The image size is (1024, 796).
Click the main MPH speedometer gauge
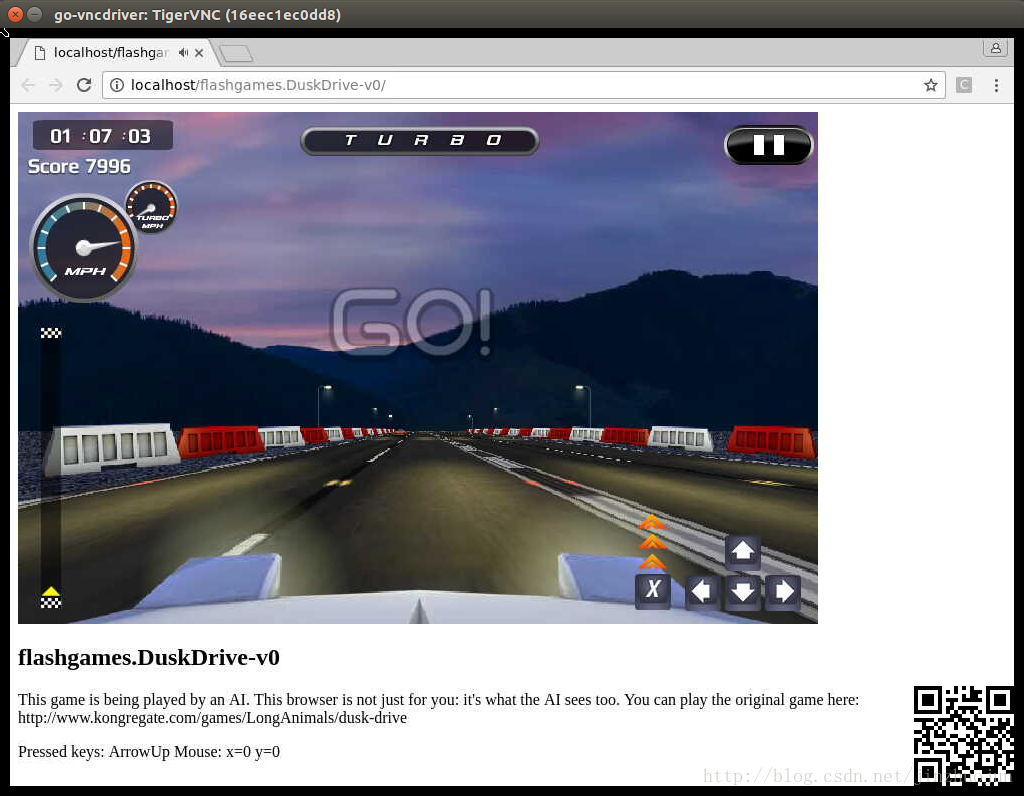tap(84, 248)
